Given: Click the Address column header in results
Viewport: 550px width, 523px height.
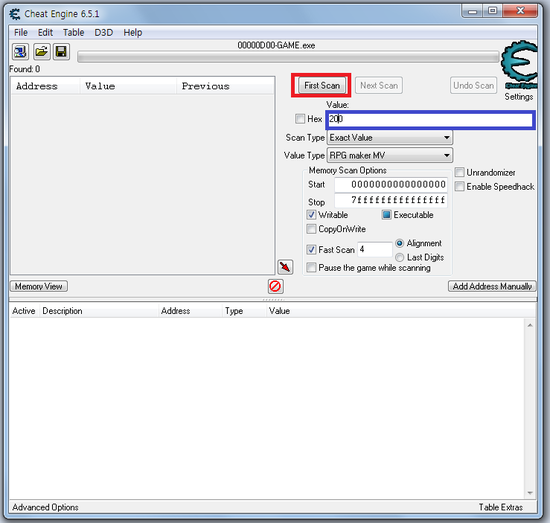Looking at the screenshot, I should tap(45, 86).
